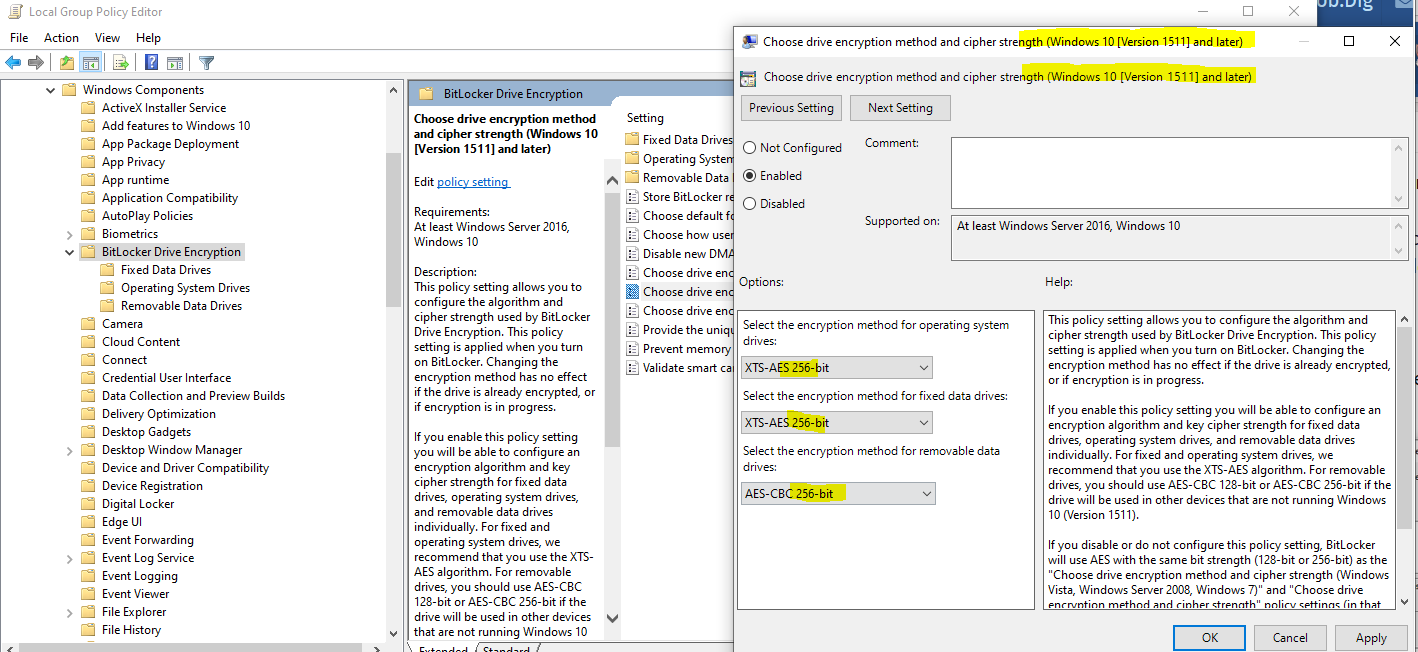This screenshot has height=652, width=1418.
Task: Open the File menu
Action: (19, 37)
